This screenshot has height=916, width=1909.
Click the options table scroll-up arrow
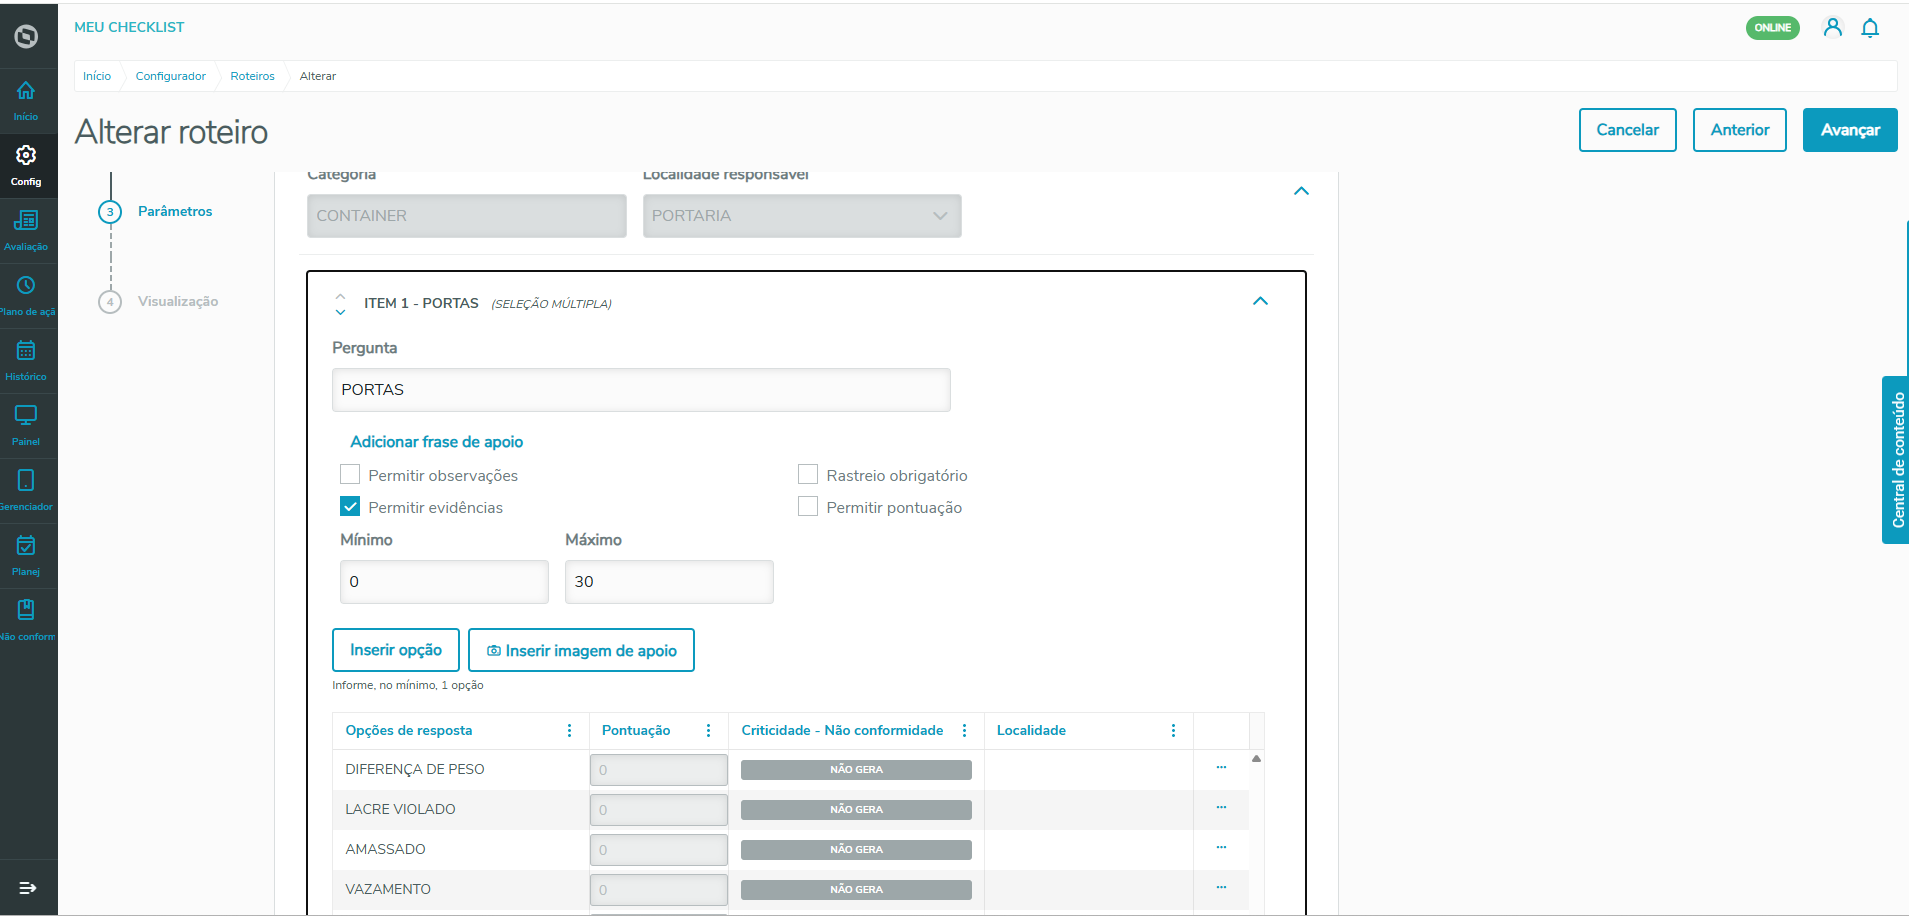[x=1257, y=759]
